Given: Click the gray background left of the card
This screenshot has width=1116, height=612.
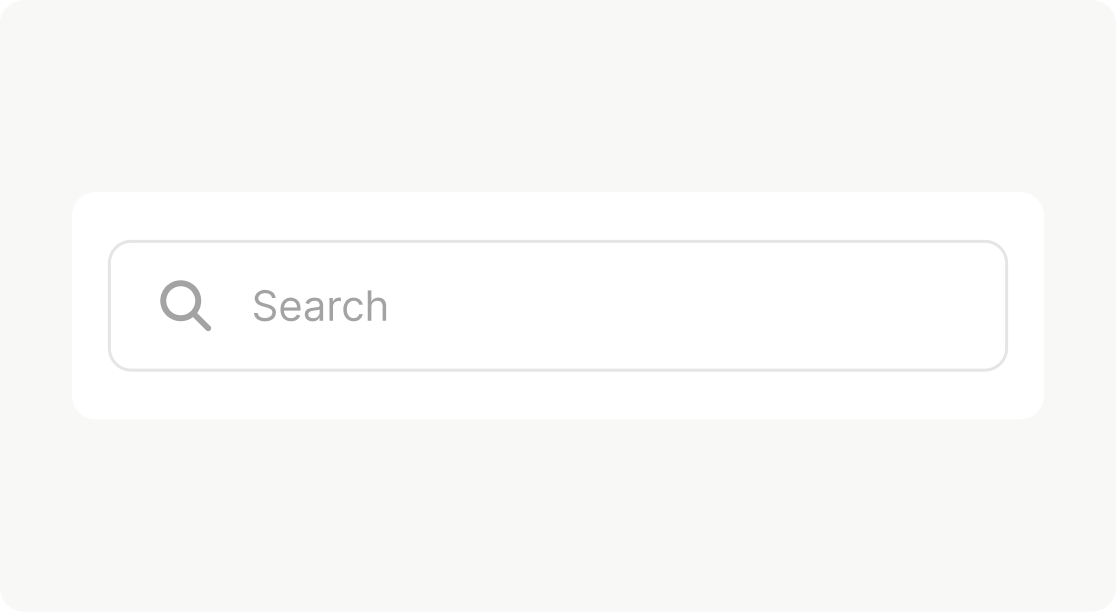Looking at the screenshot, I should (36, 305).
